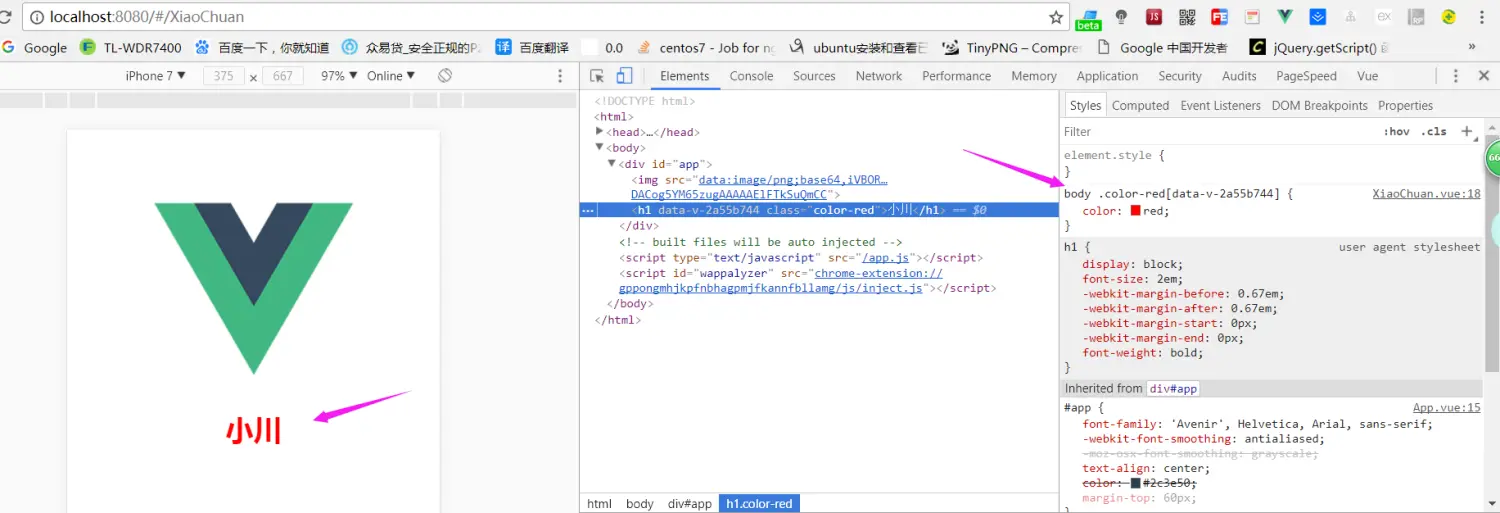The height and width of the screenshot is (513, 1500).
Task: Select html in breadcrumb bar
Action: pos(599,504)
